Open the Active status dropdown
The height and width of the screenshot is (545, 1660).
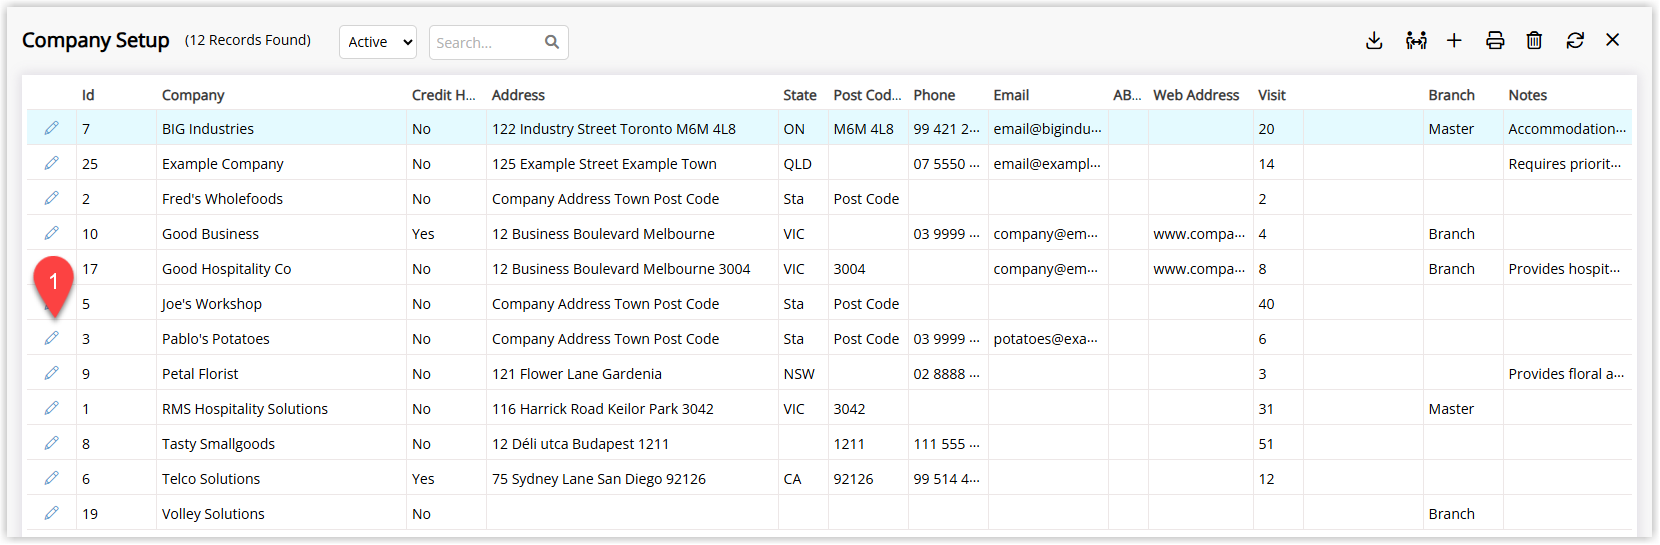pos(378,42)
